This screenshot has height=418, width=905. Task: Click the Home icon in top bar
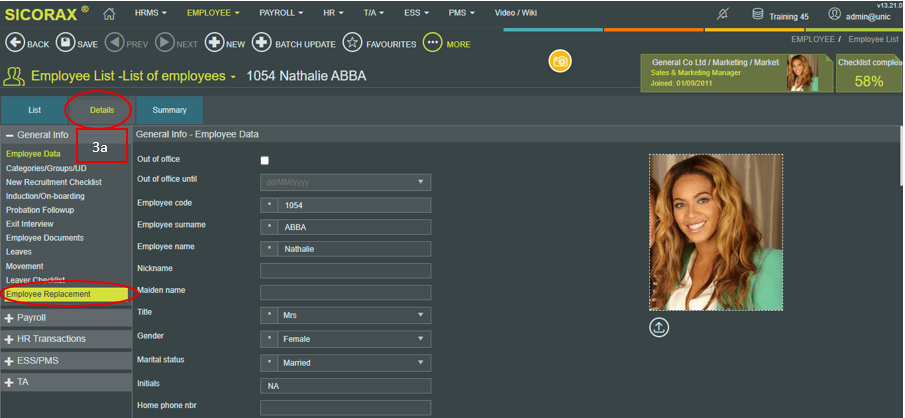click(110, 14)
